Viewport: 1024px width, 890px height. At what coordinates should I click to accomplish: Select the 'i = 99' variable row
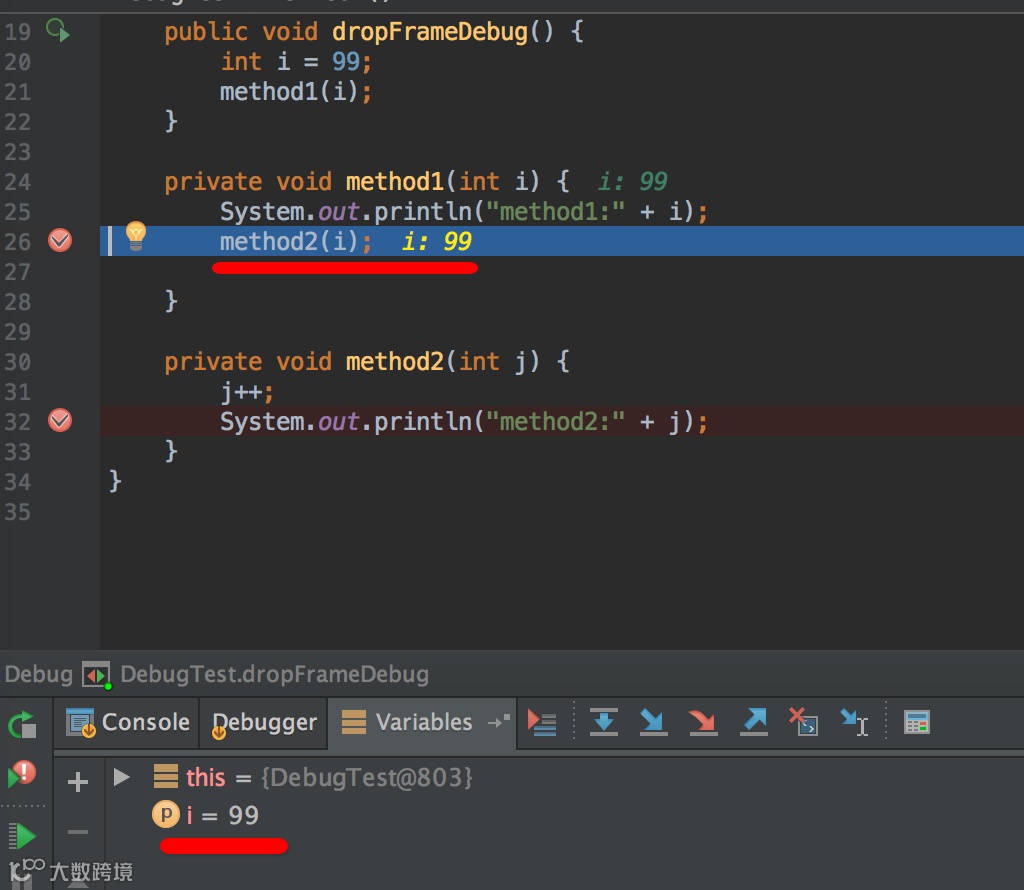coord(565,815)
